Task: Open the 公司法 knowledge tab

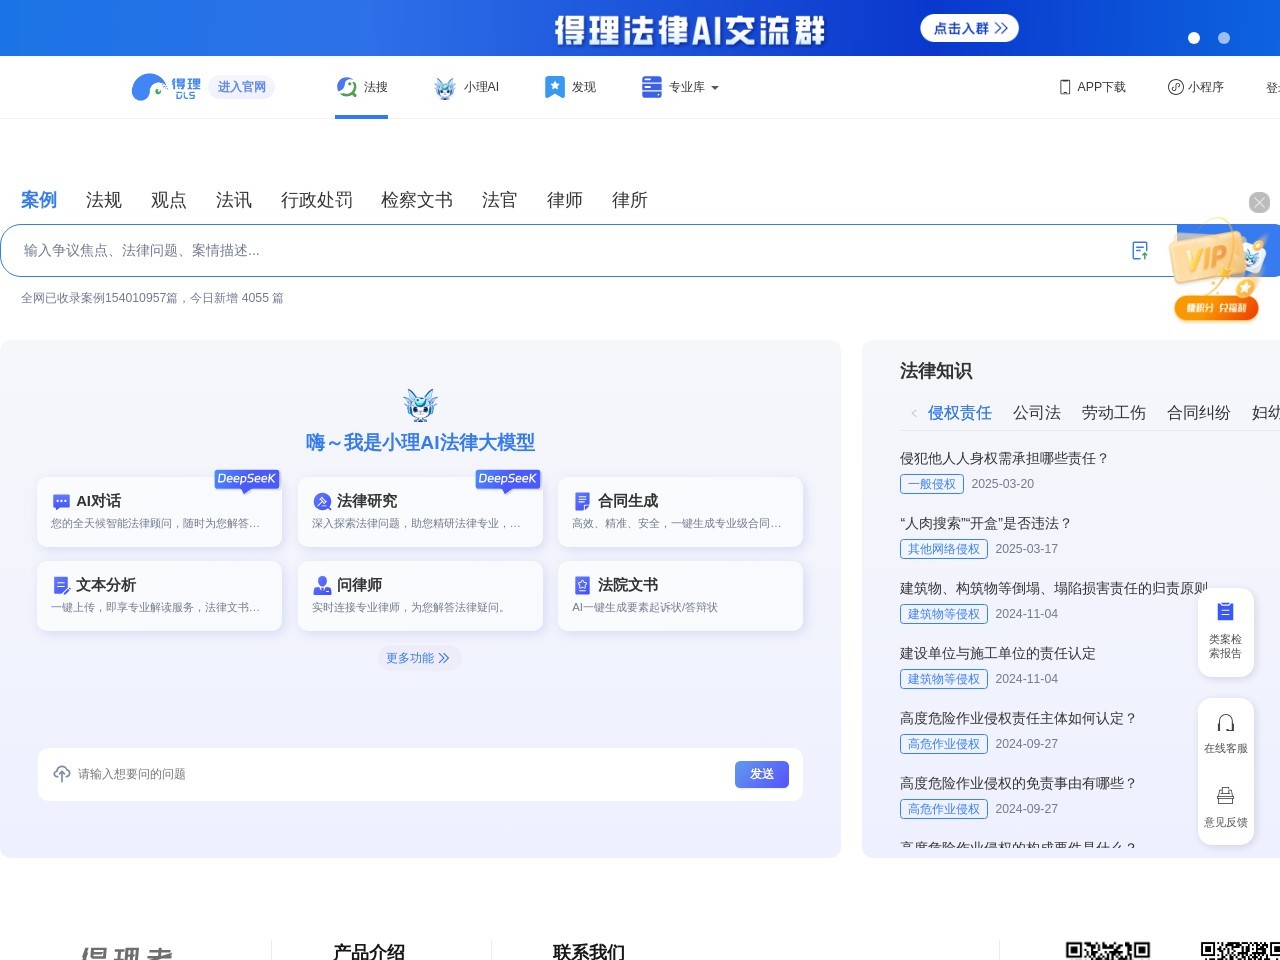Action: click(1036, 412)
